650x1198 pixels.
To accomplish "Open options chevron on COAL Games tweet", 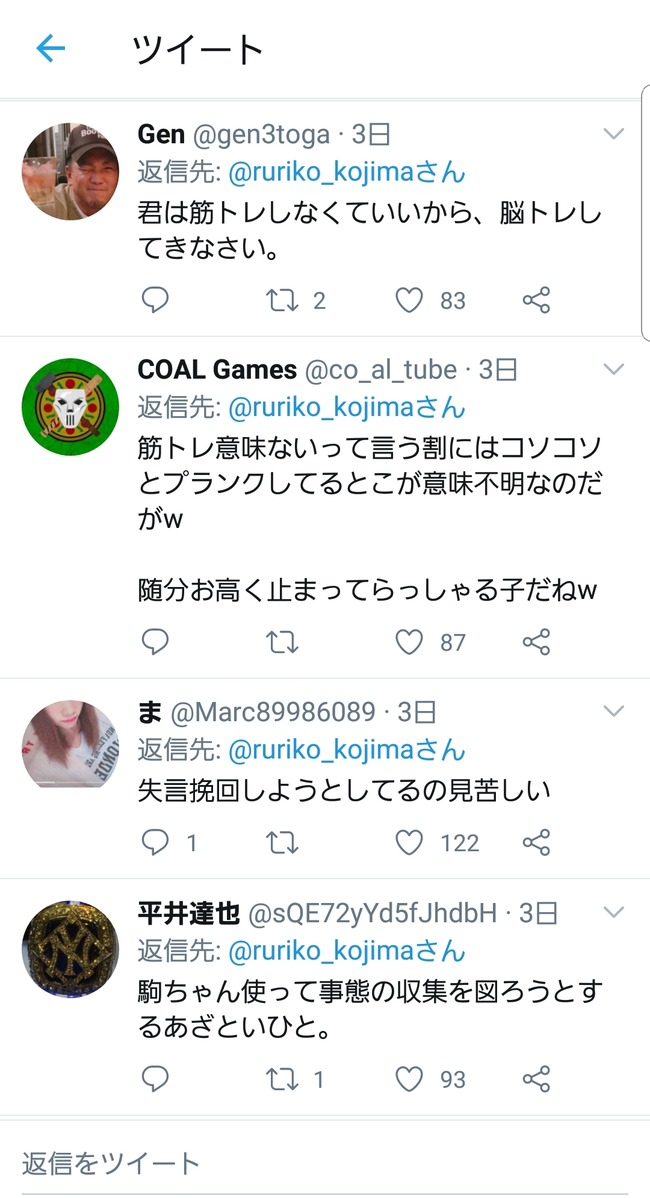I will [614, 370].
